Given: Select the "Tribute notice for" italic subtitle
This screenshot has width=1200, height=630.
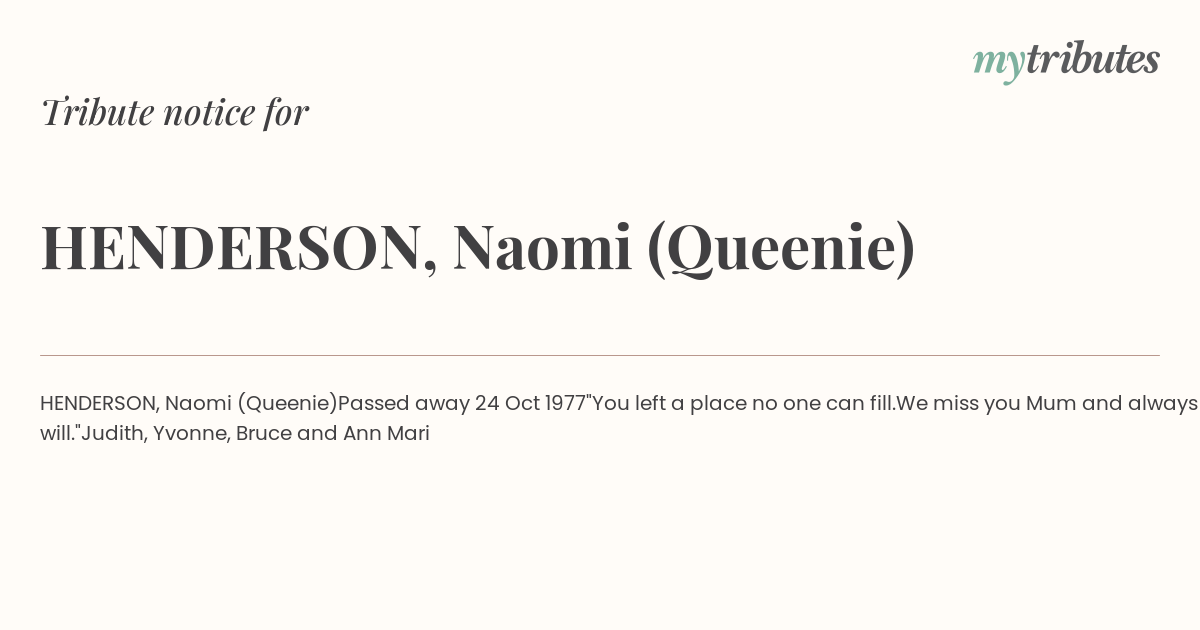Looking at the screenshot, I should (x=175, y=112).
